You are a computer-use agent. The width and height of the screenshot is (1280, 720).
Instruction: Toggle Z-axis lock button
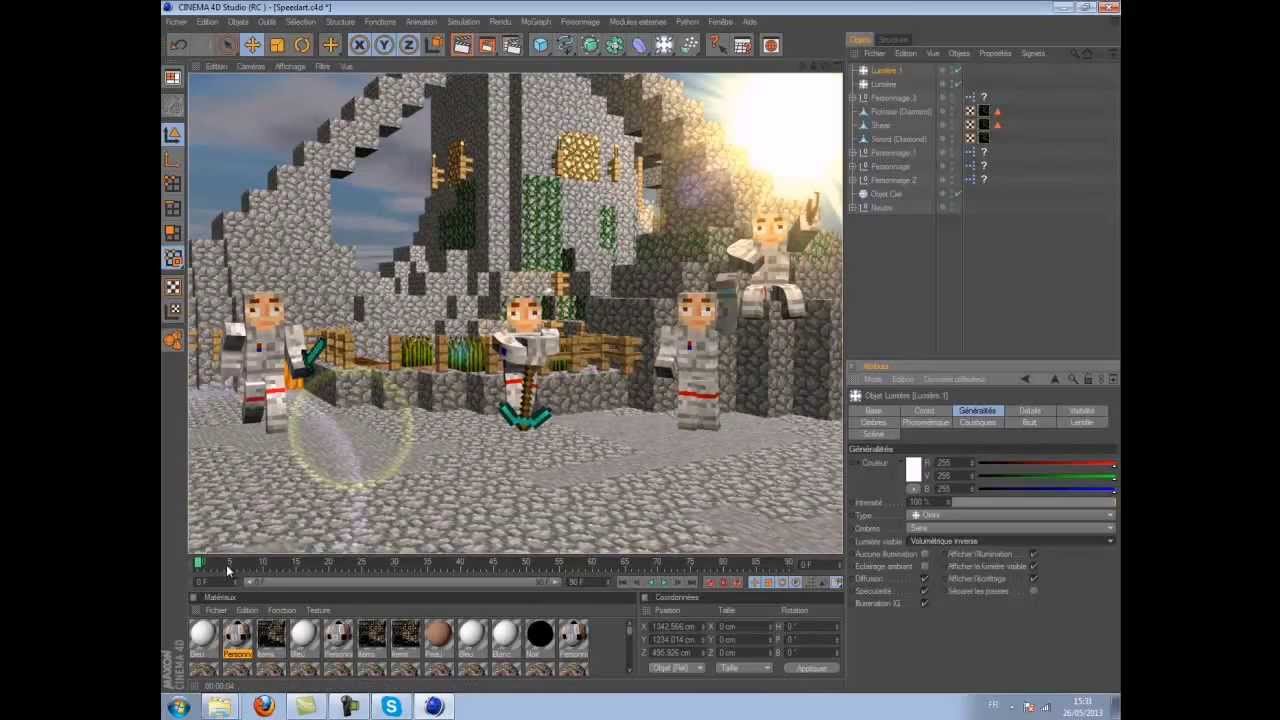coord(408,45)
